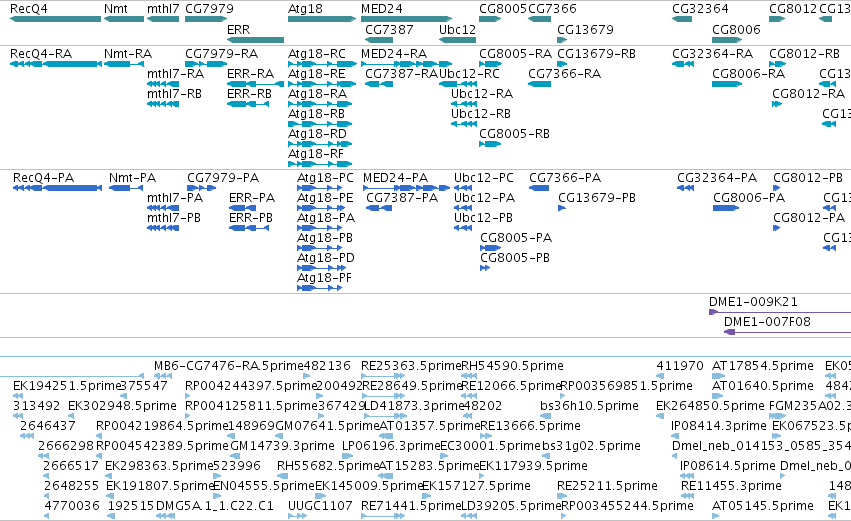Click EST RE25211.5prime

click(562, 496)
